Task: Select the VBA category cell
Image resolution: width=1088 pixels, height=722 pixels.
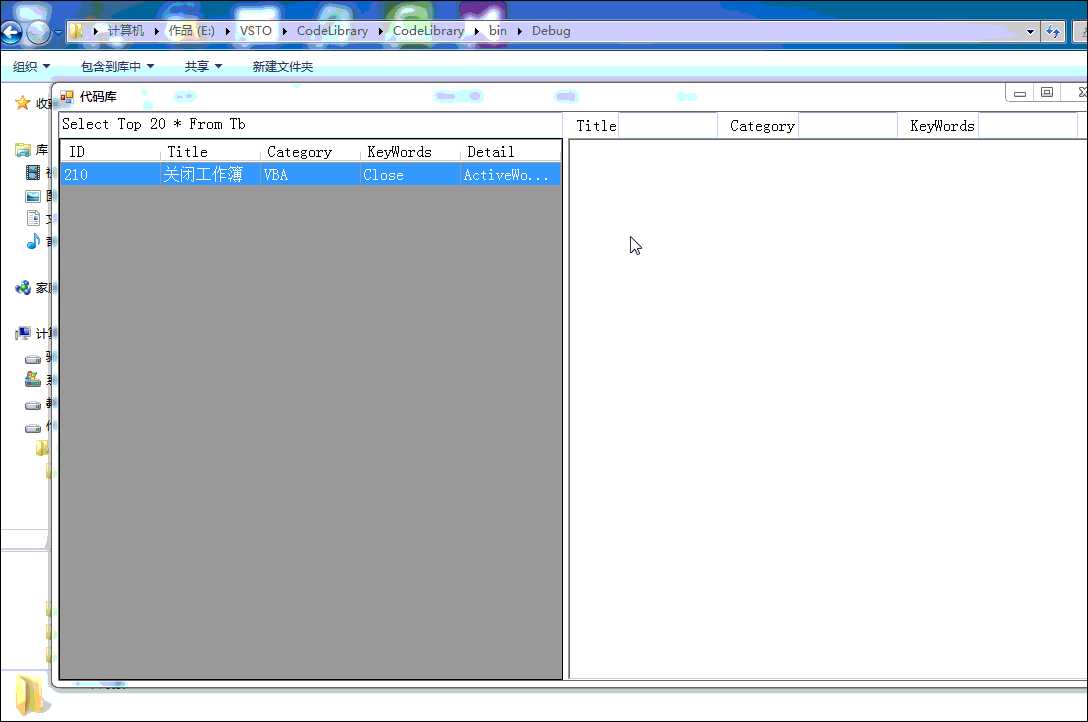Action: pos(311,174)
